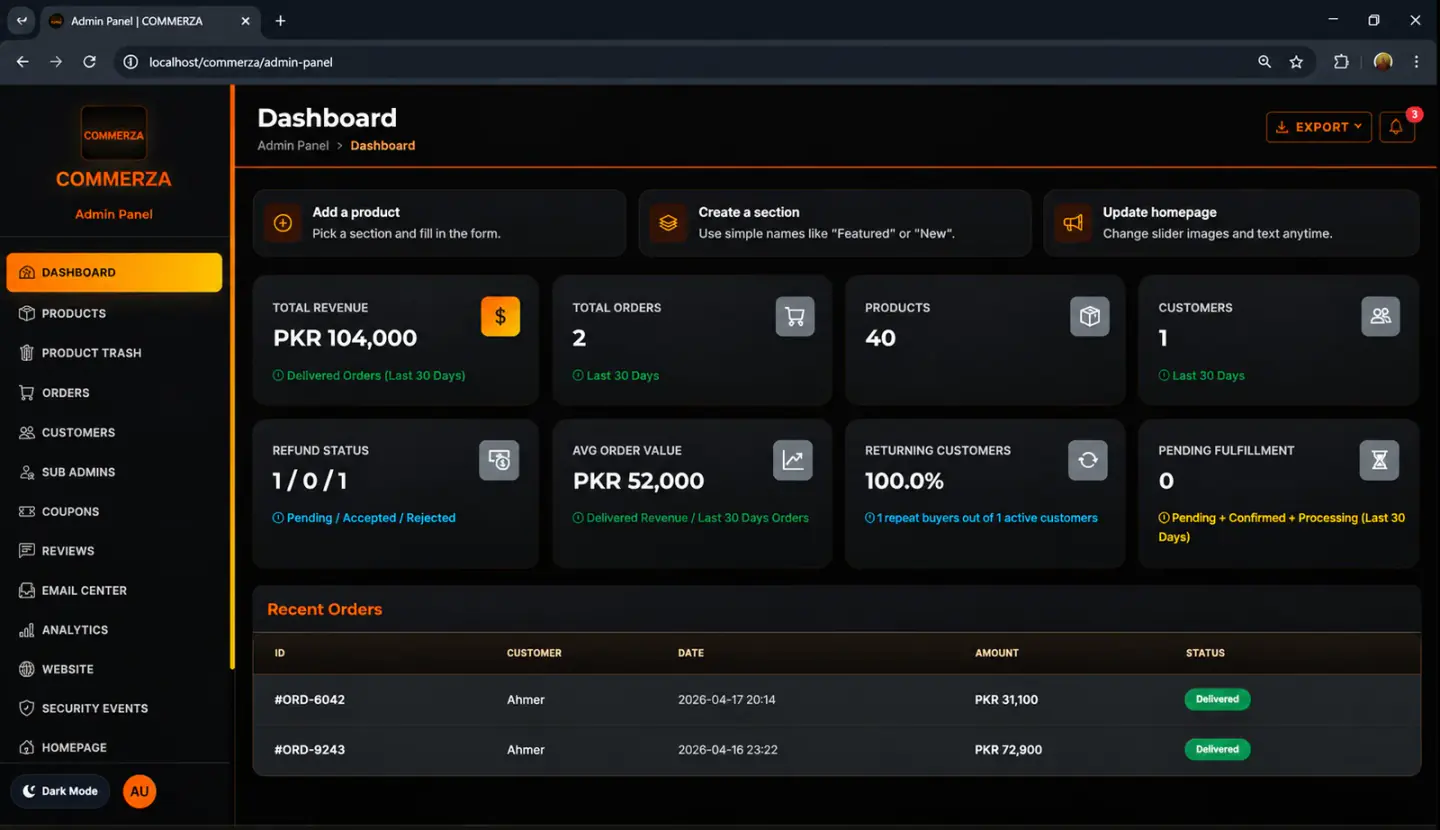Toggle Dark Mode switch

click(60, 791)
